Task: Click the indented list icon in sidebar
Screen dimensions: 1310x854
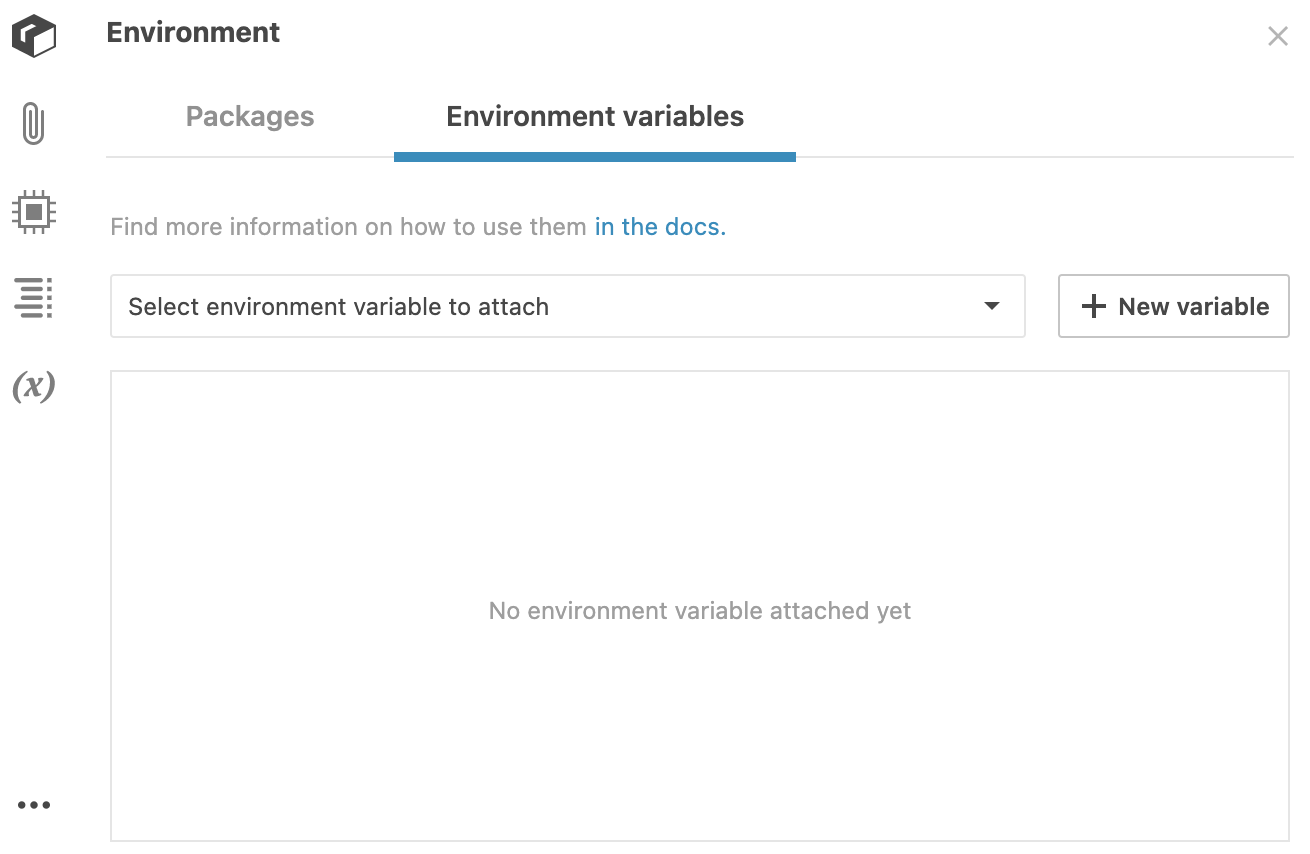Action: (x=34, y=298)
